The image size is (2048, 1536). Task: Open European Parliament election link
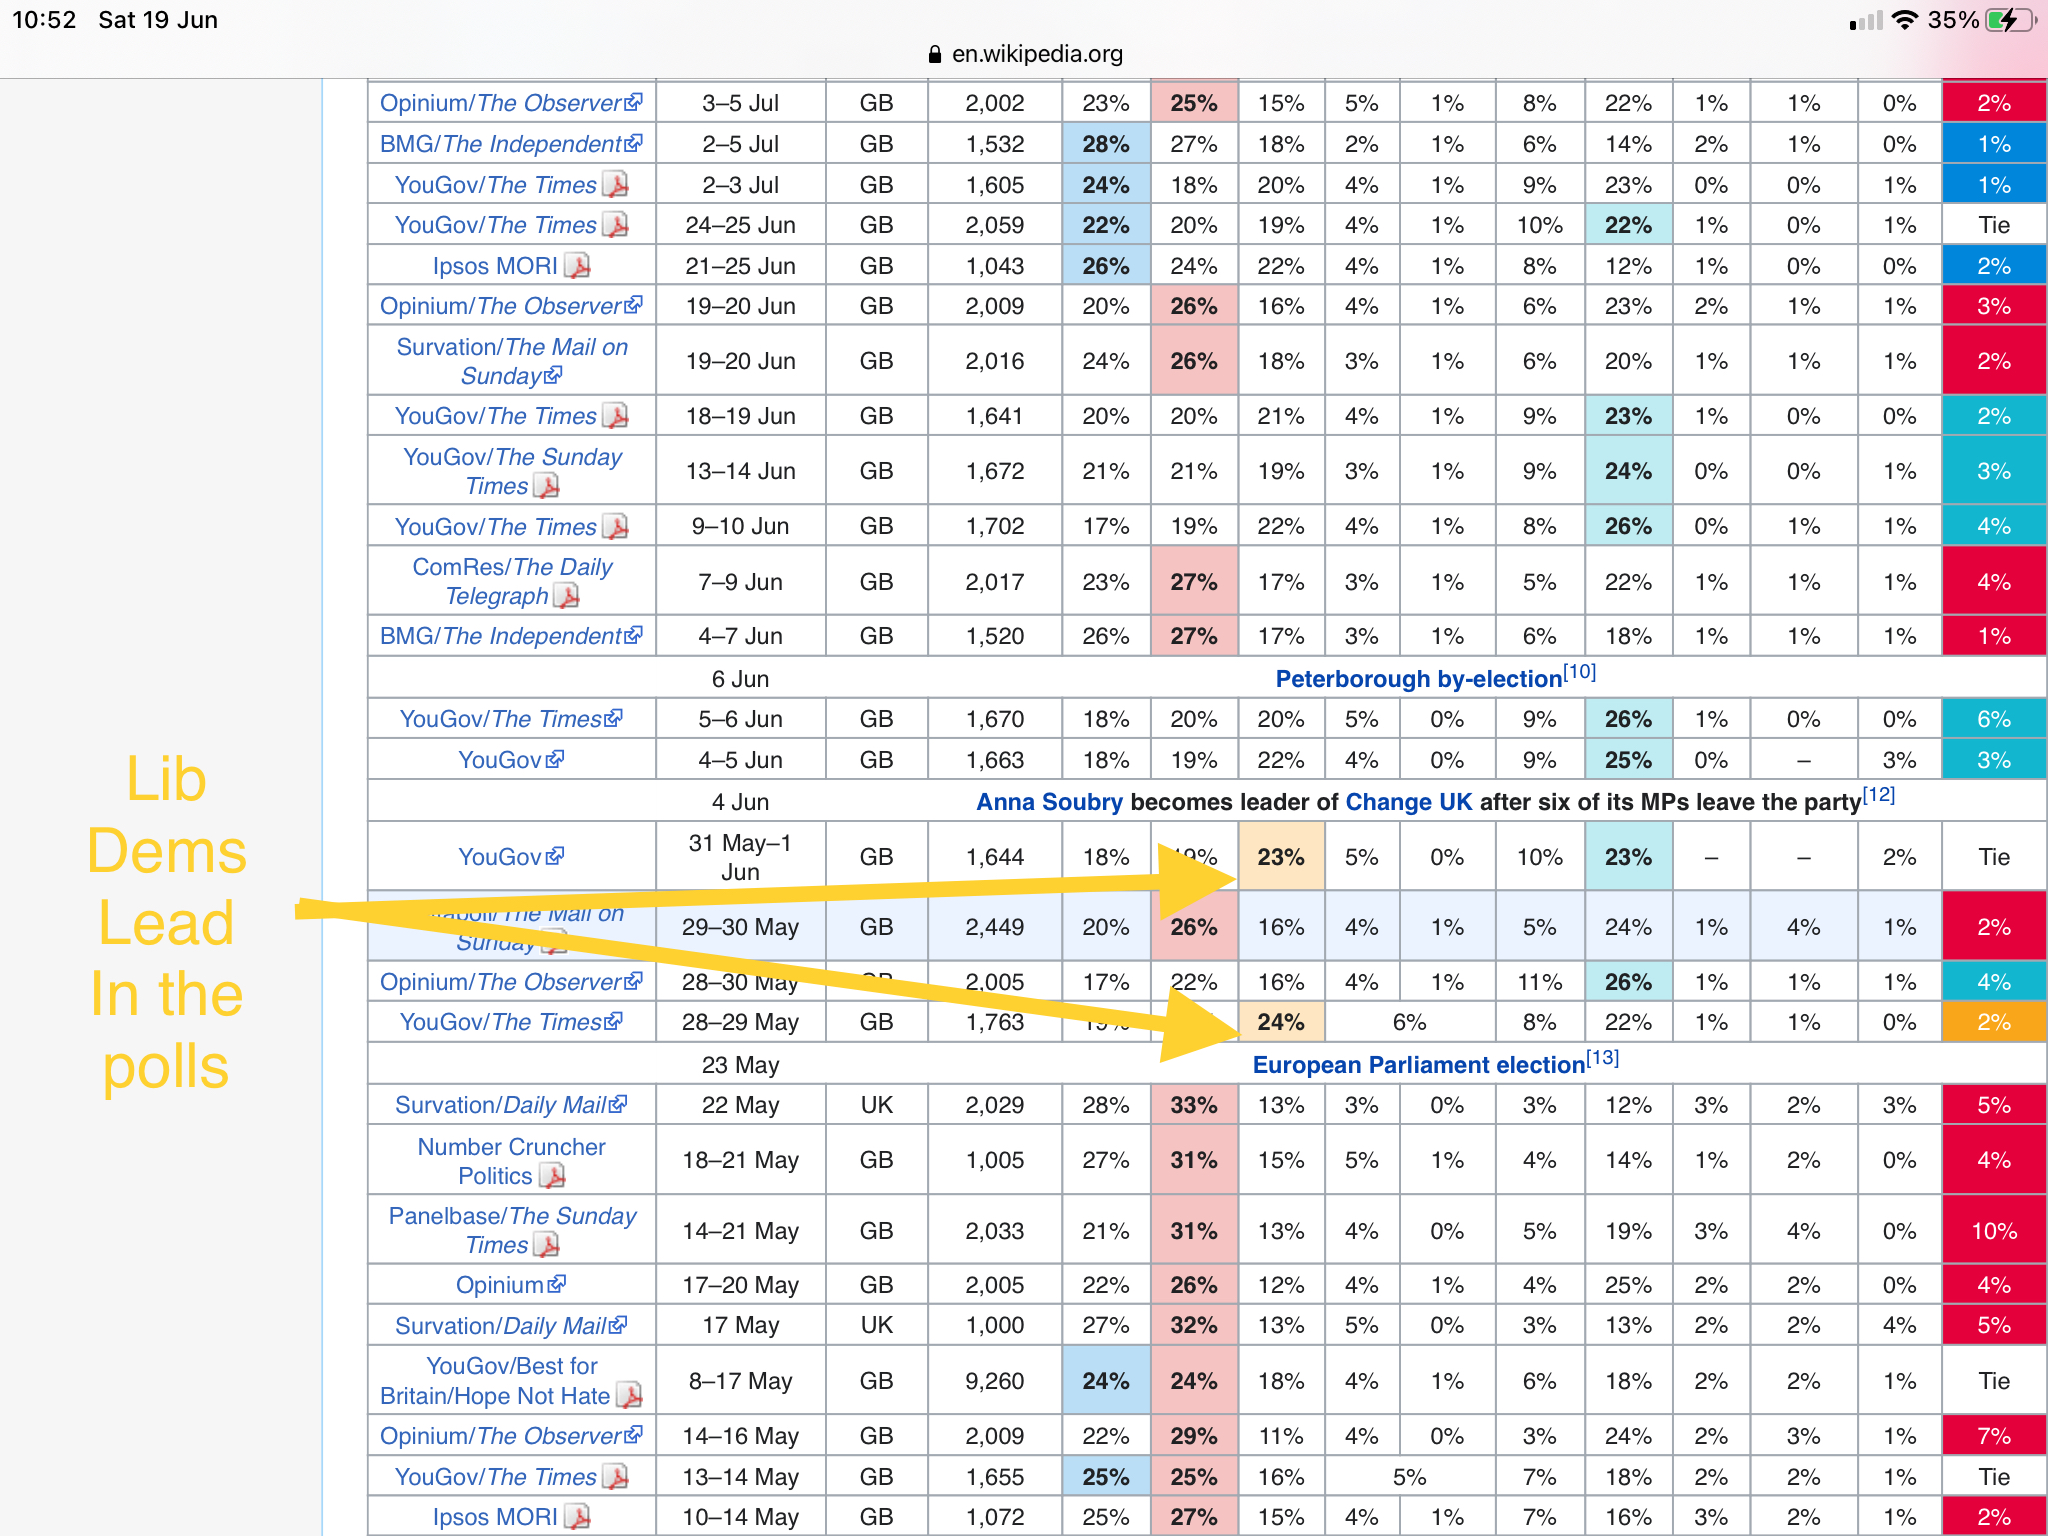coord(1418,1065)
